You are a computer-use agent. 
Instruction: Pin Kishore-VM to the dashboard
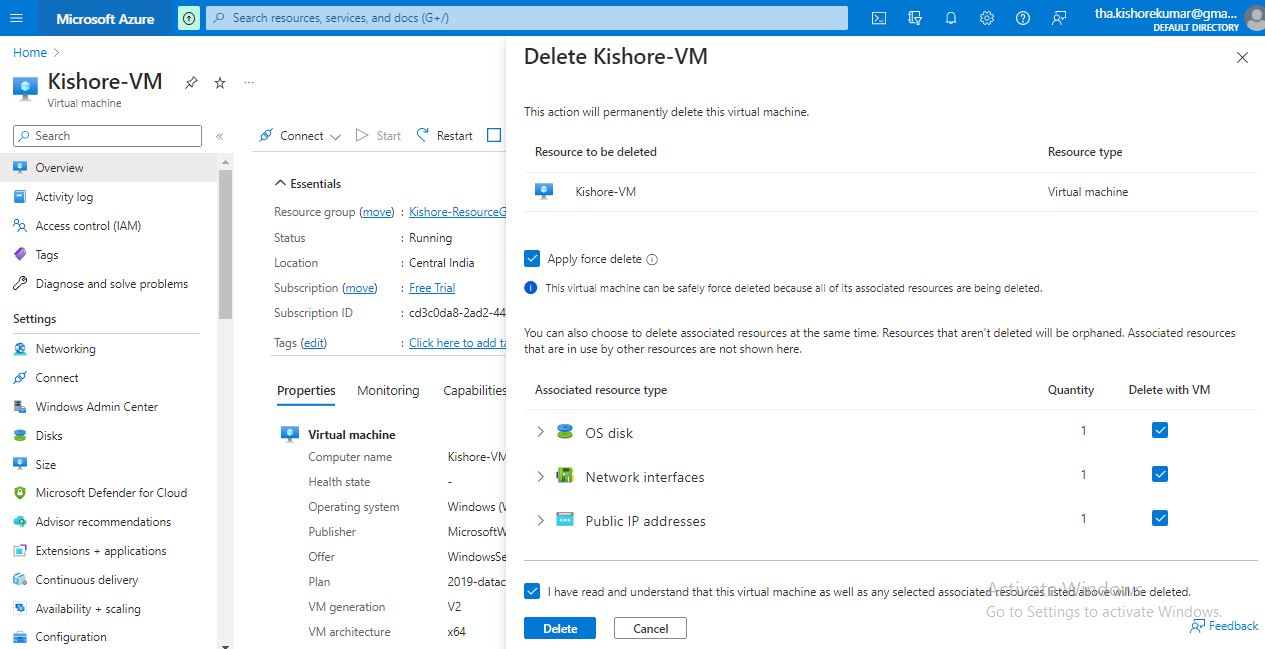pyautogui.click(x=191, y=83)
